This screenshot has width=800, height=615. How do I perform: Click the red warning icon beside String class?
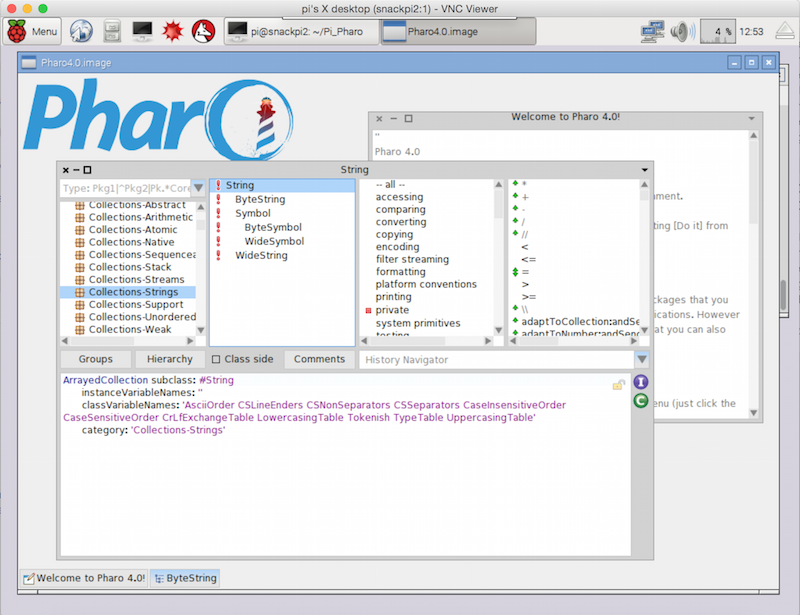pos(218,185)
